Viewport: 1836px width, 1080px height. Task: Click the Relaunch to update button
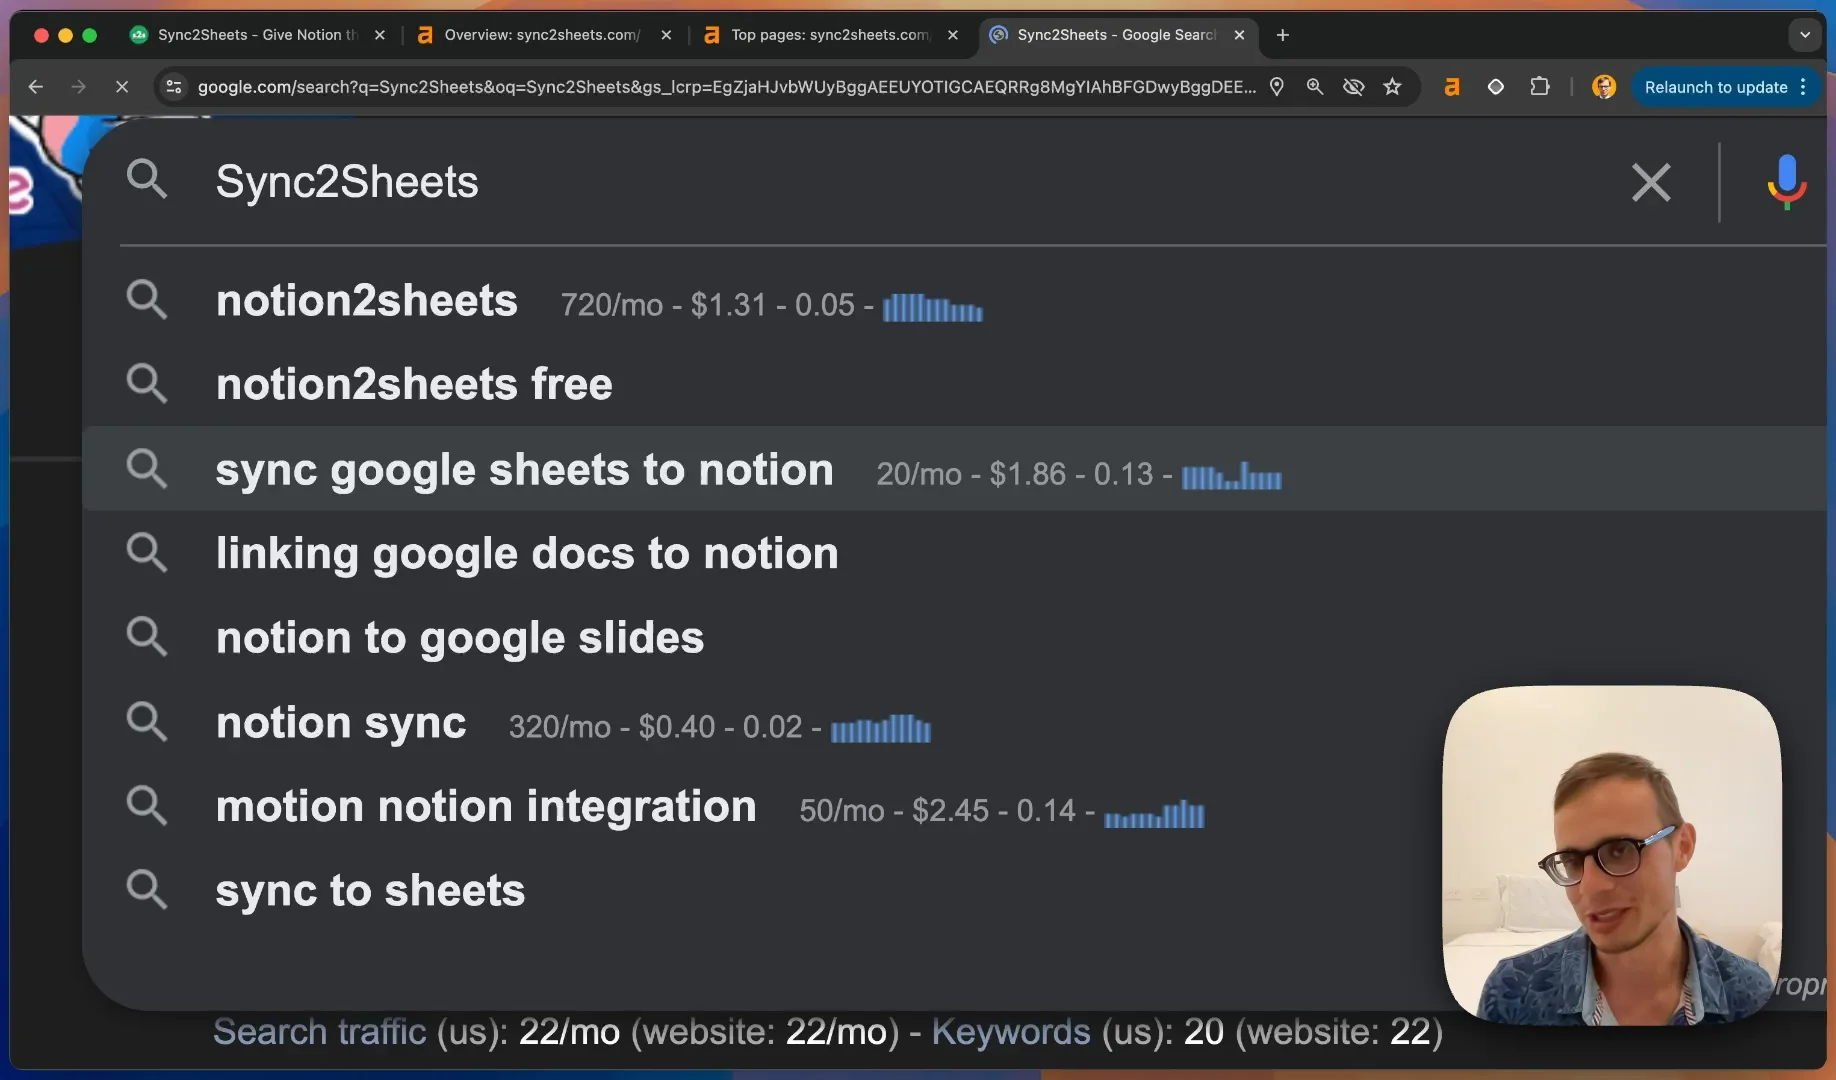pyautogui.click(x=1715, y=87)
